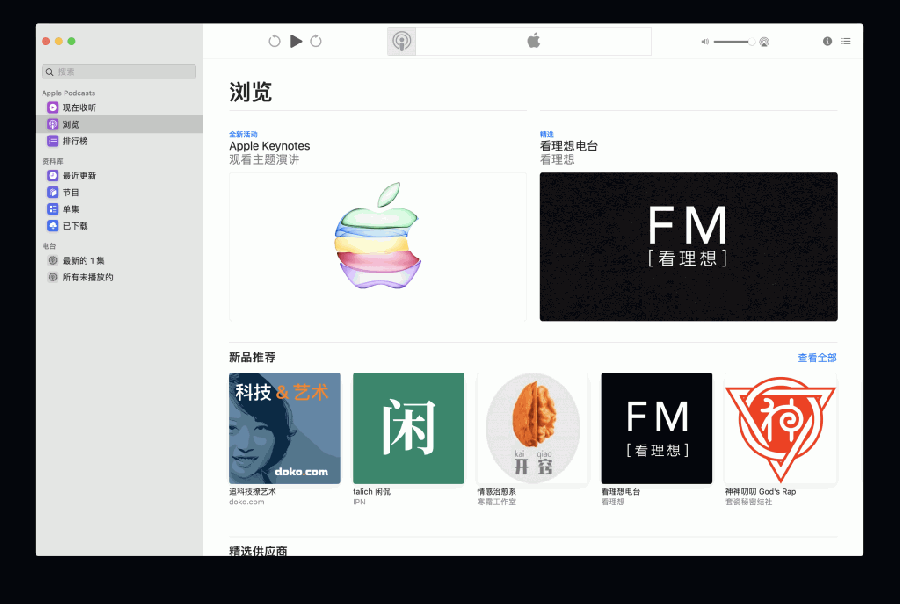Show episode info with the info icon
Screen dimensions: 900x604
click(827, 41)
